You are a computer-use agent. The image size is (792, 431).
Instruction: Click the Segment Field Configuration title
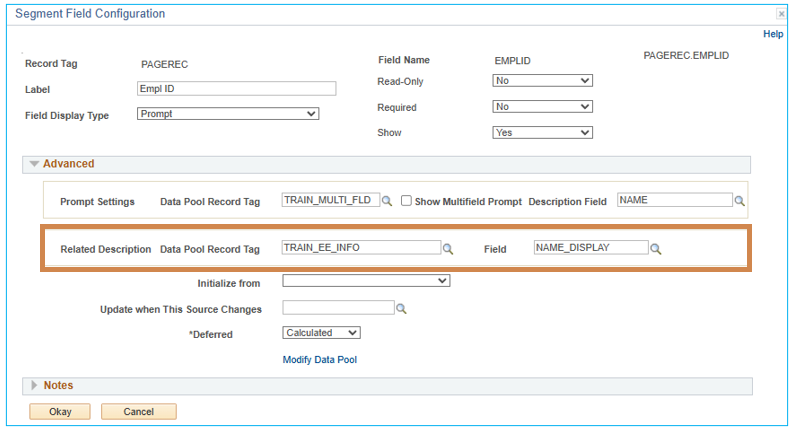tap(90, 14)
